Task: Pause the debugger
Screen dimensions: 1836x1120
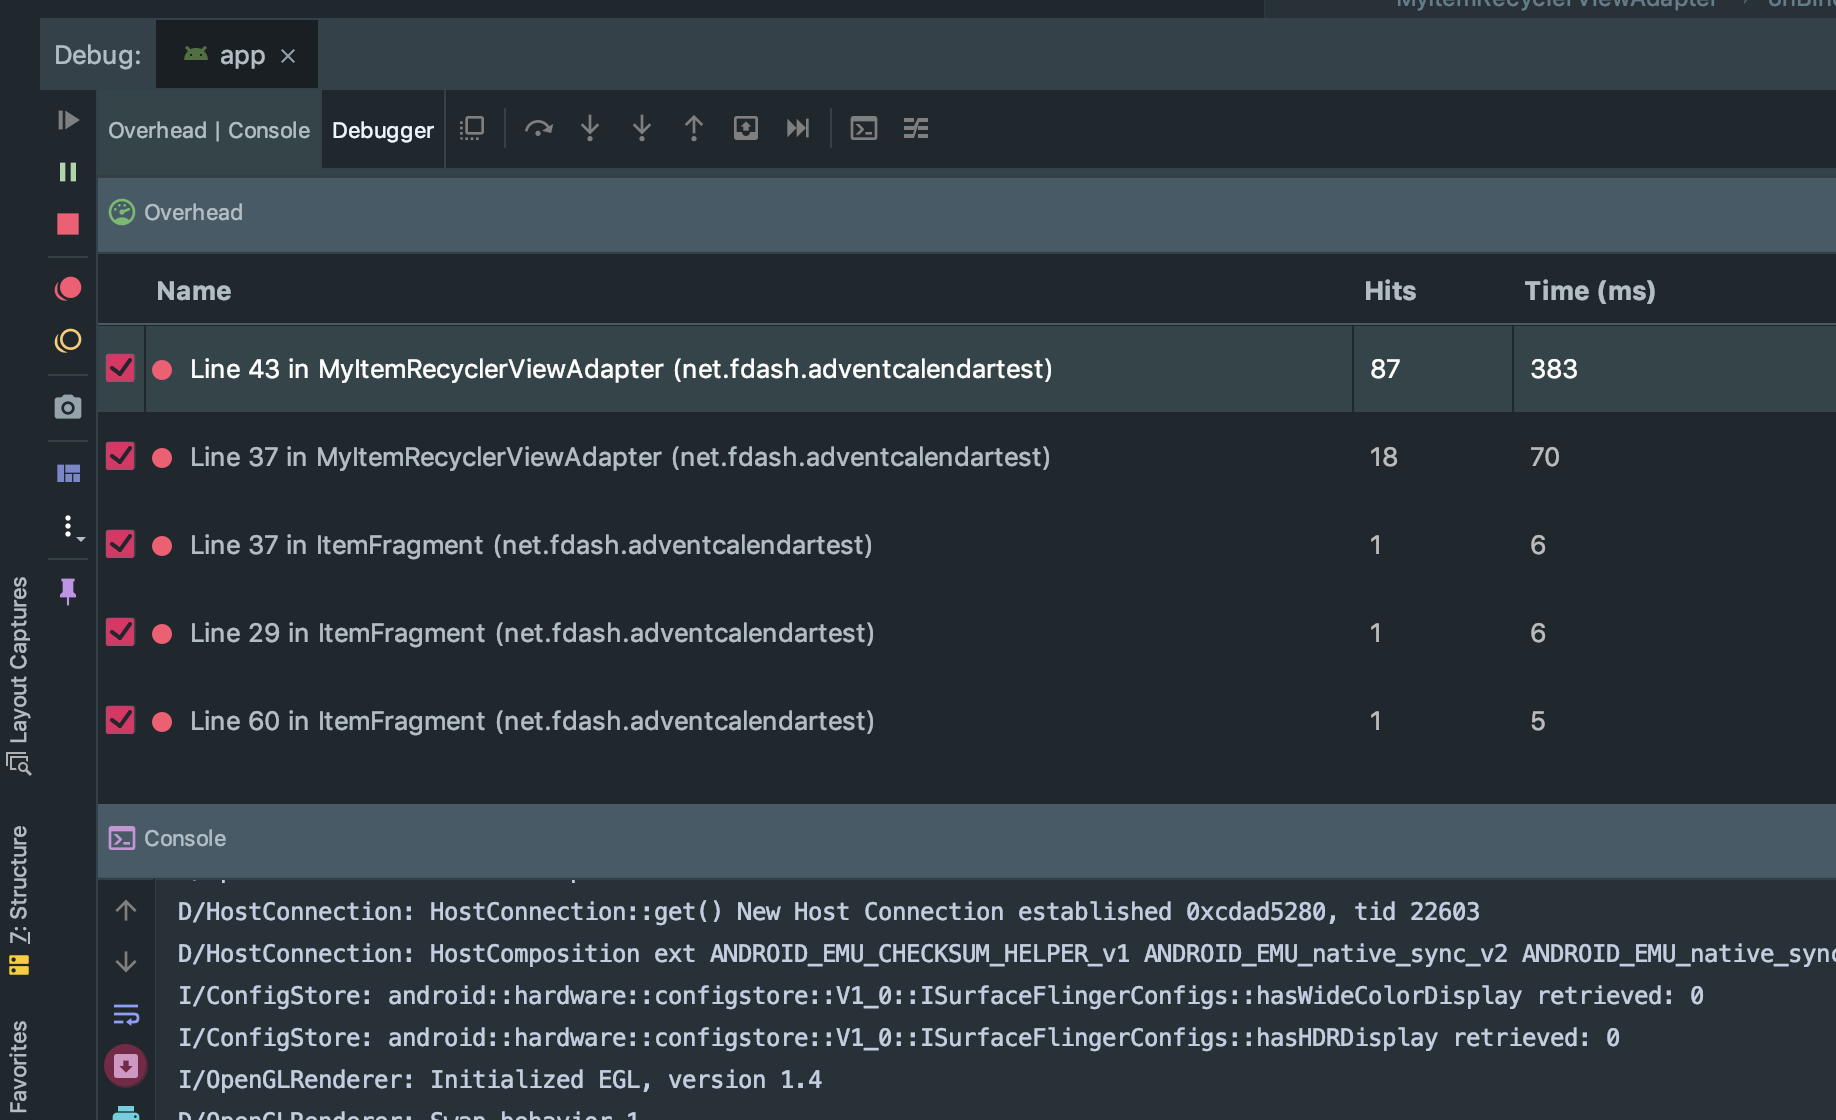Action: click(x=68, y=172)
